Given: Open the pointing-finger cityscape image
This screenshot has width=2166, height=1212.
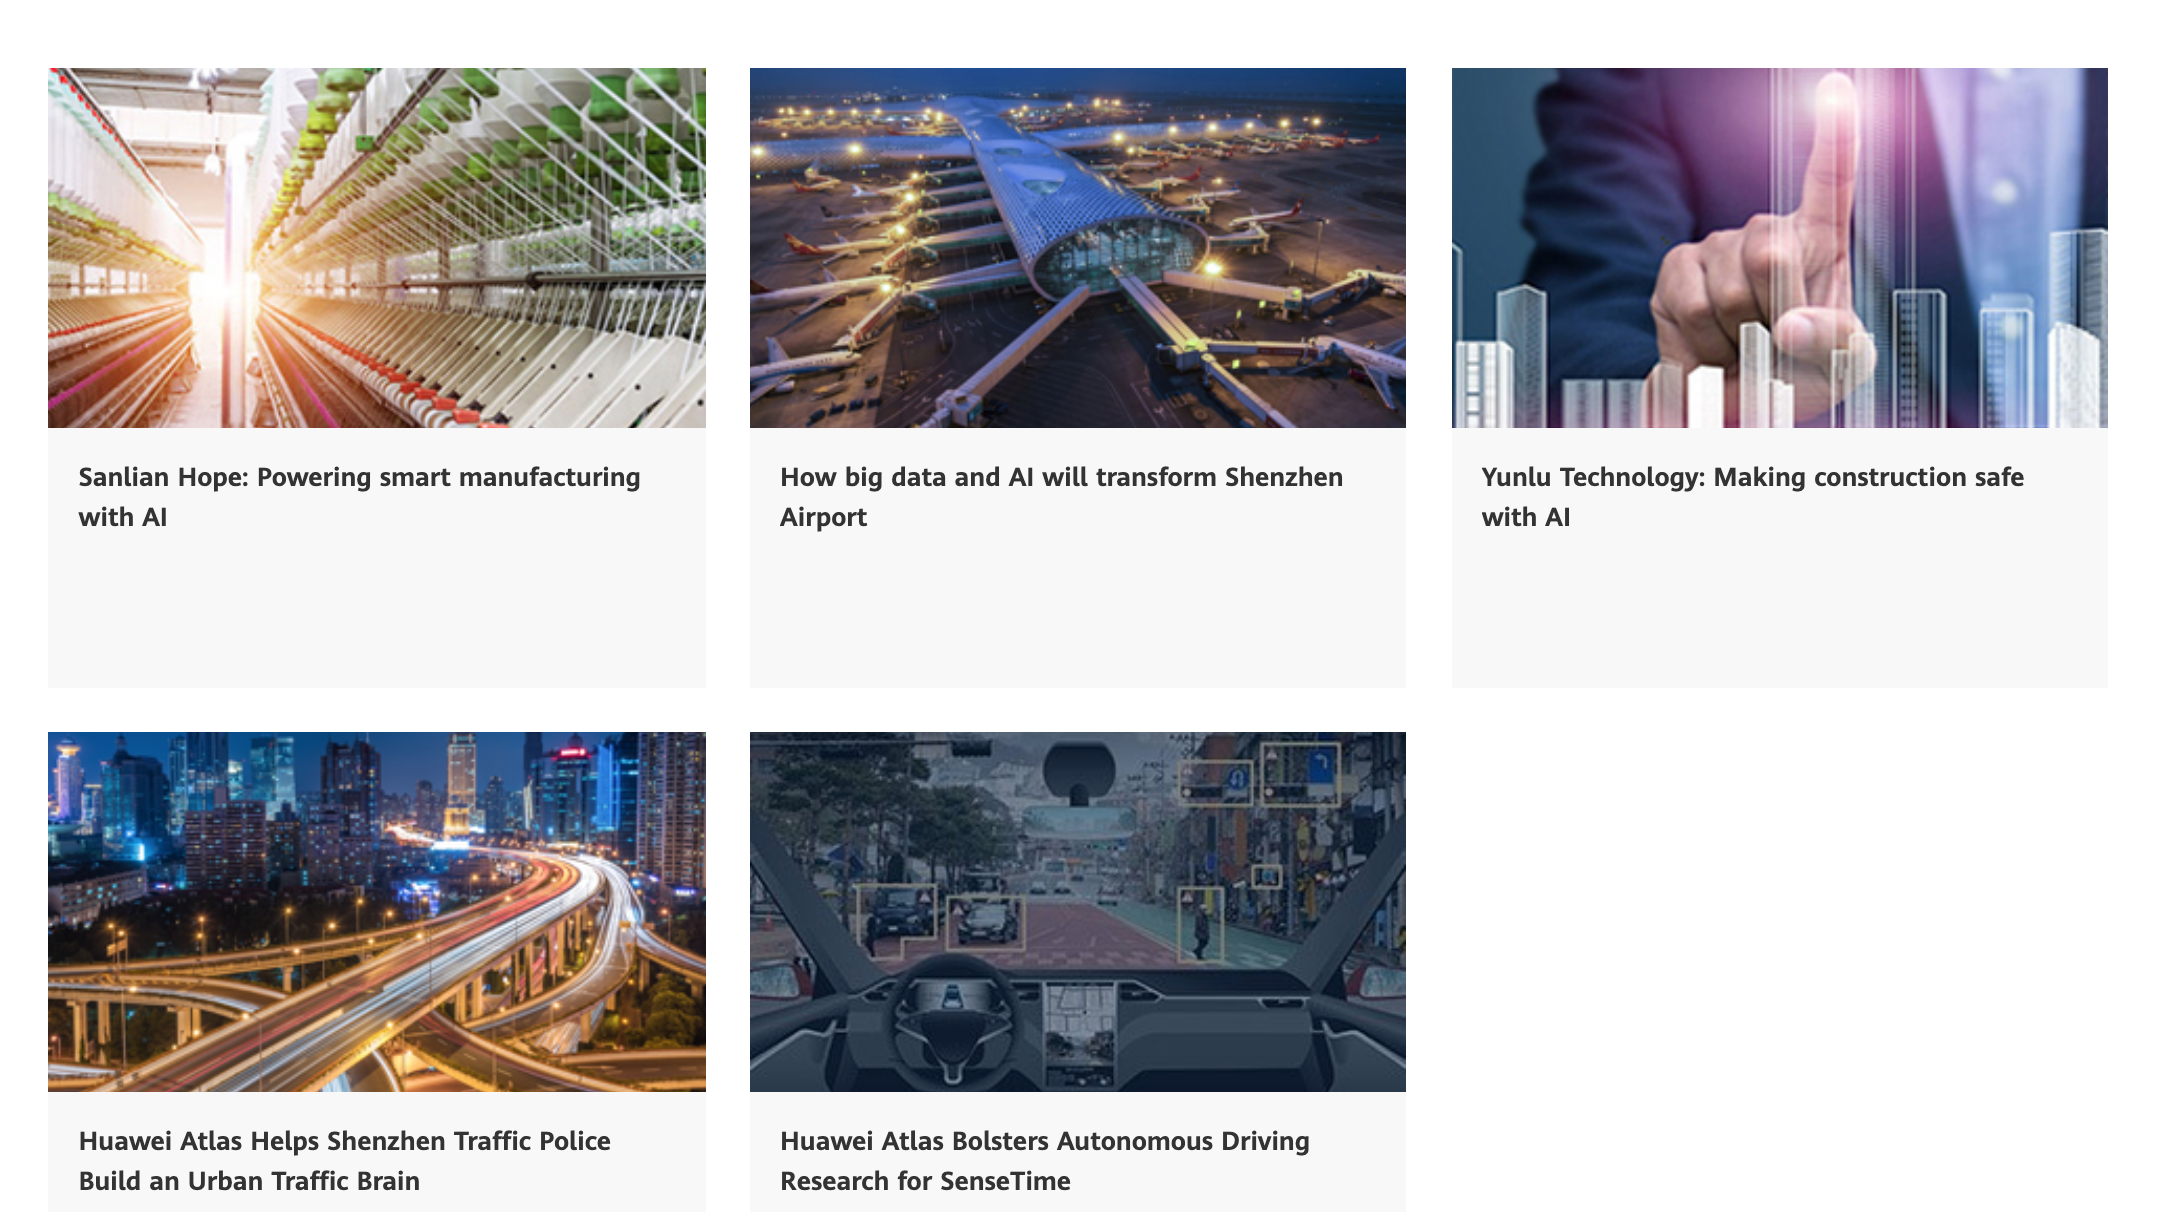Looking at the screenshot, I should (1780, 248).
